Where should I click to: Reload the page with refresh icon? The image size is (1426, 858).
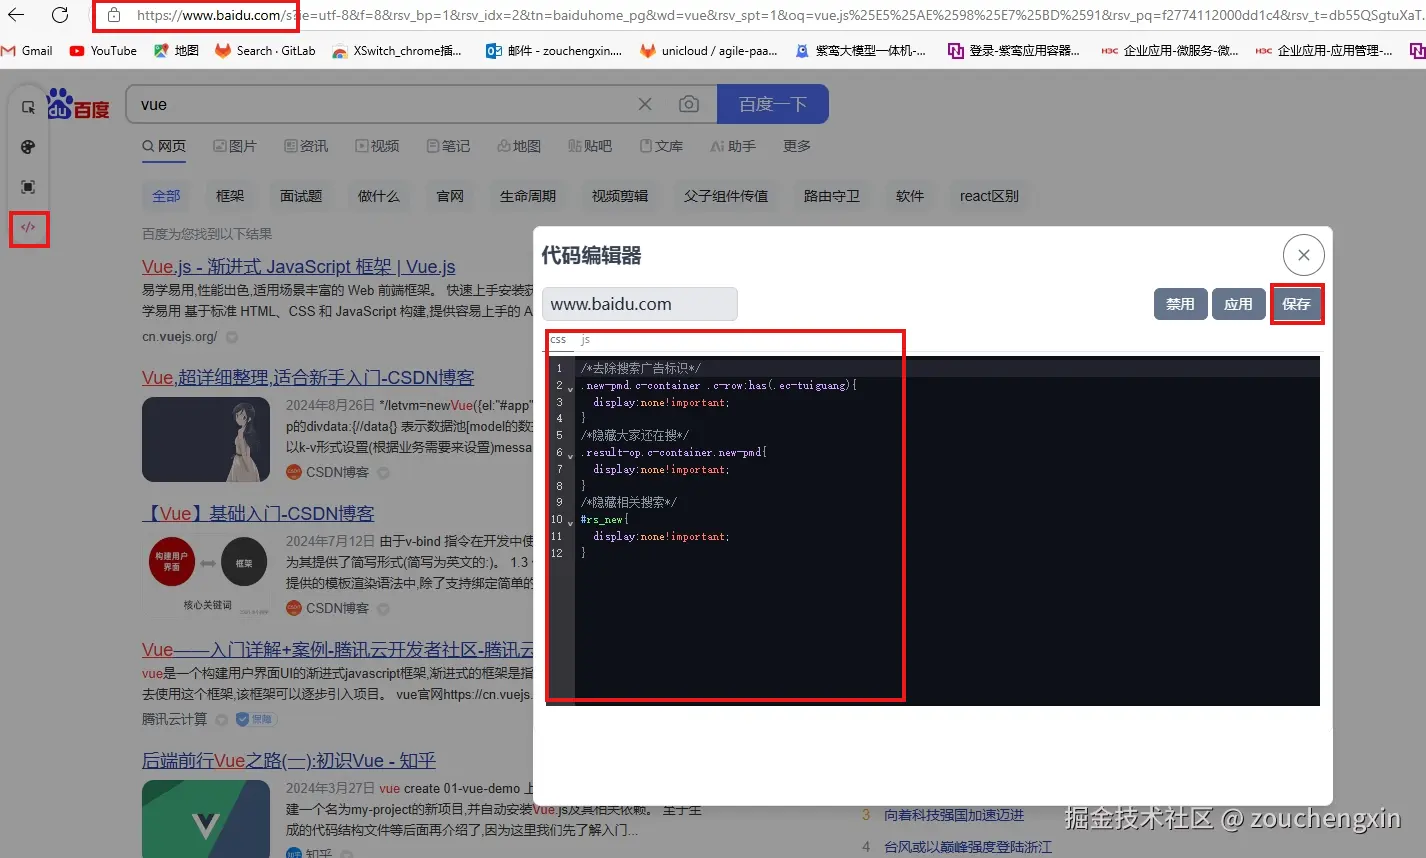tap(60, 15)
